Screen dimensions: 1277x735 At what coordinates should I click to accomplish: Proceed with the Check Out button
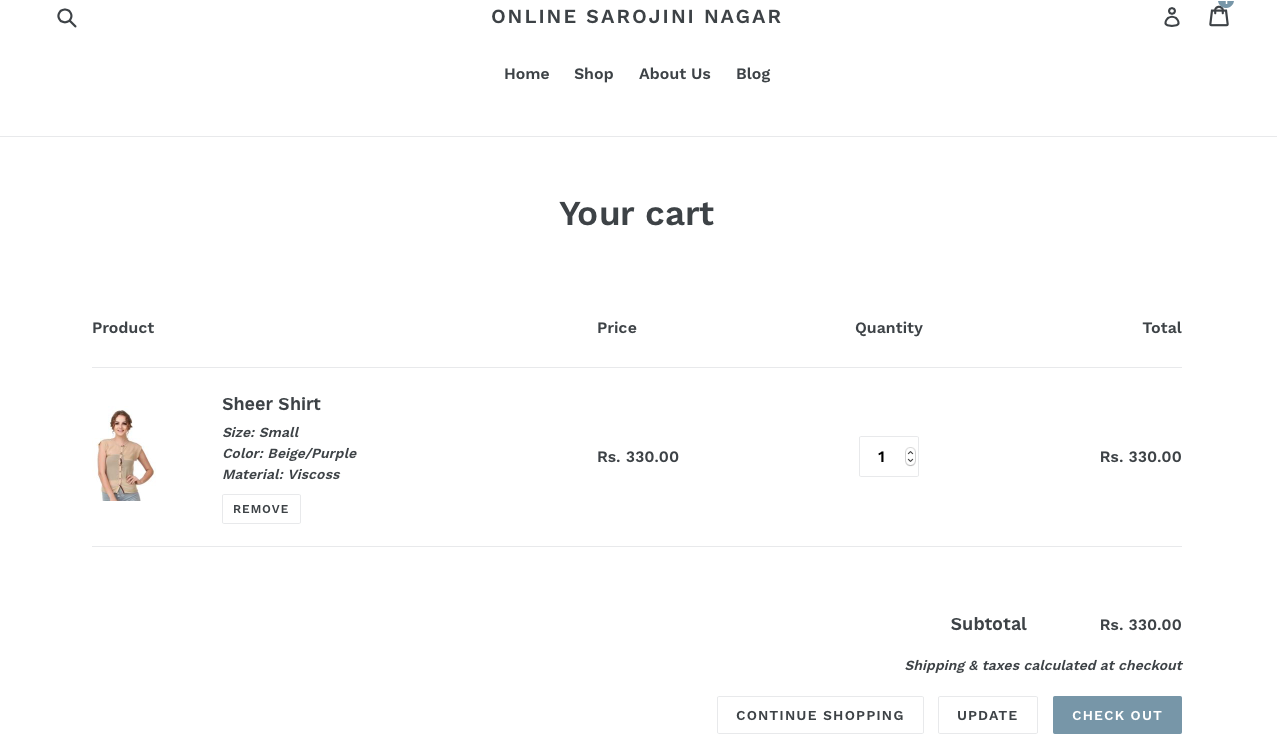point(1116,715)
